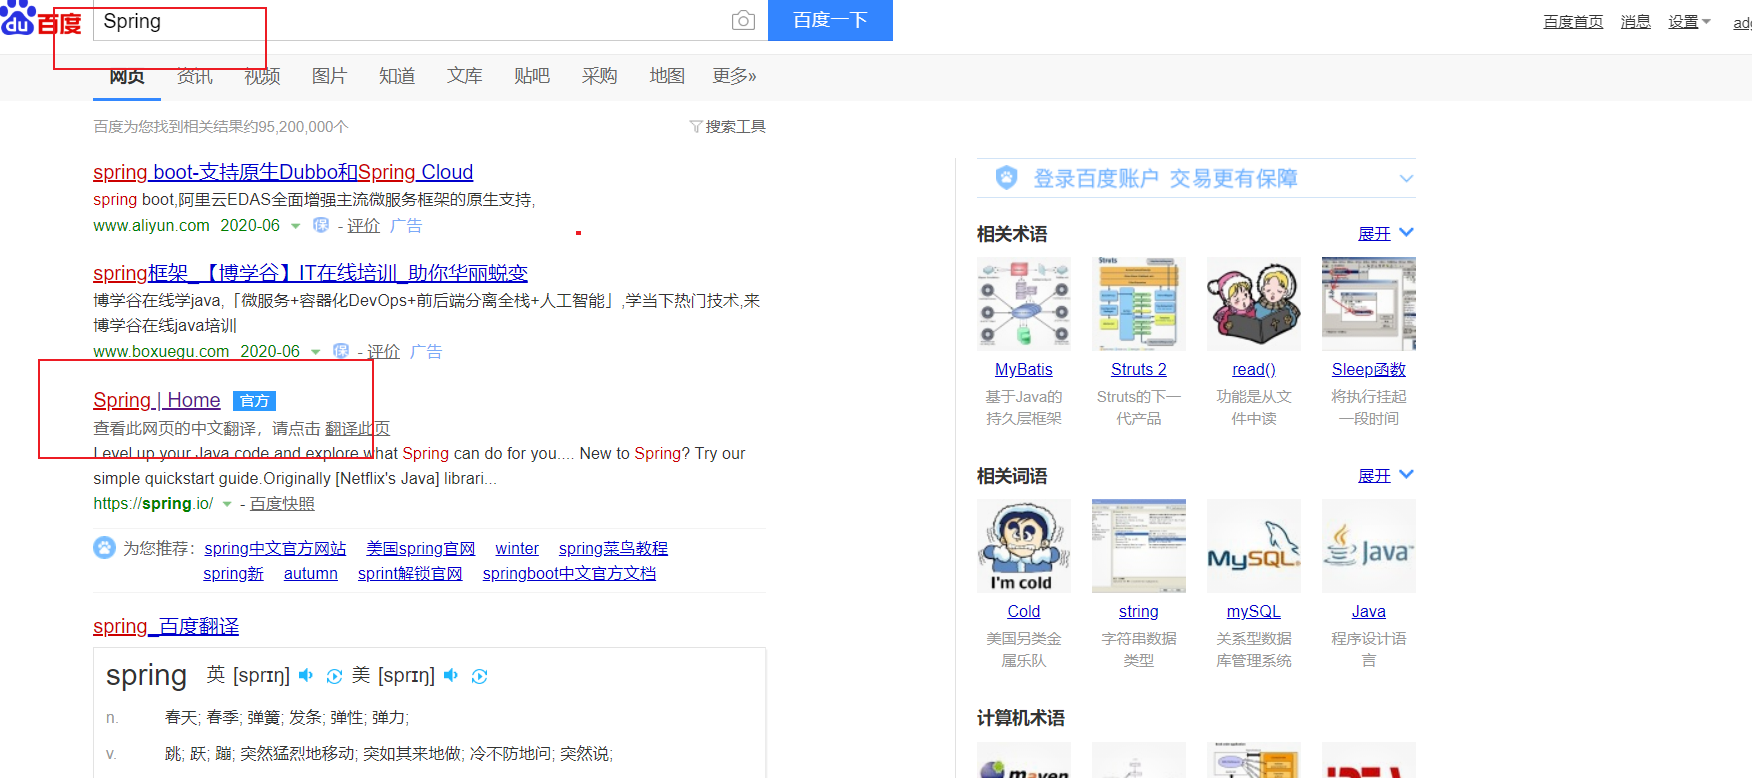Open the Cold band thumbnail
The image size is (1752, 778).
[1024, 546]
